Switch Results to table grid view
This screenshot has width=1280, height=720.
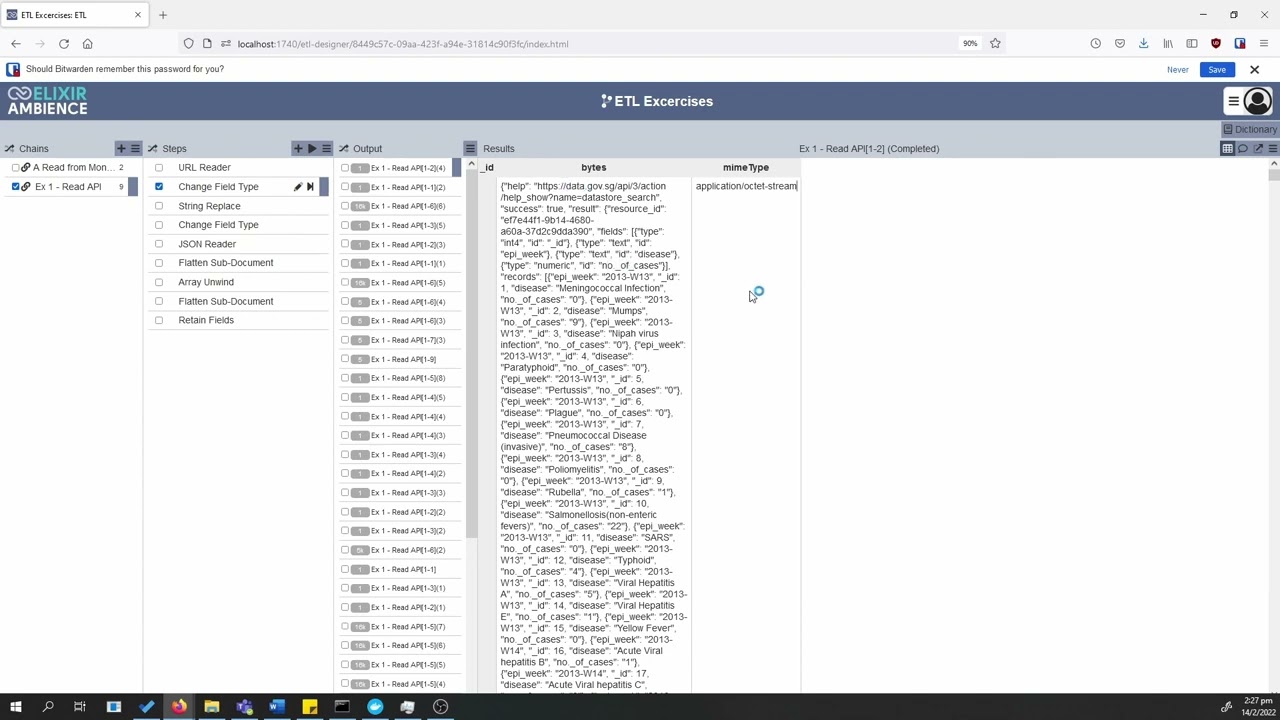[x=1227, y=148]
